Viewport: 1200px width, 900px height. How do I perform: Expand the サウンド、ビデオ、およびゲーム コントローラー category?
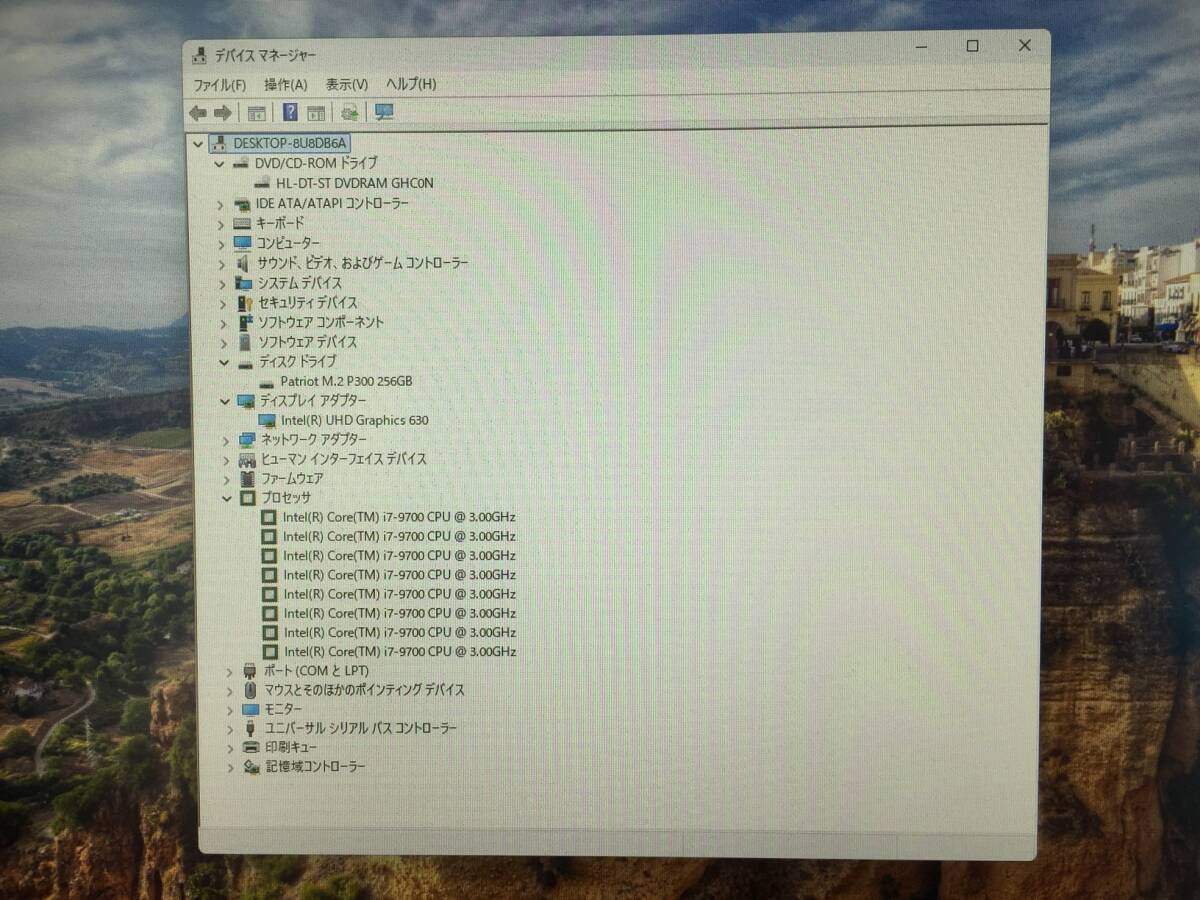[221, 264]
